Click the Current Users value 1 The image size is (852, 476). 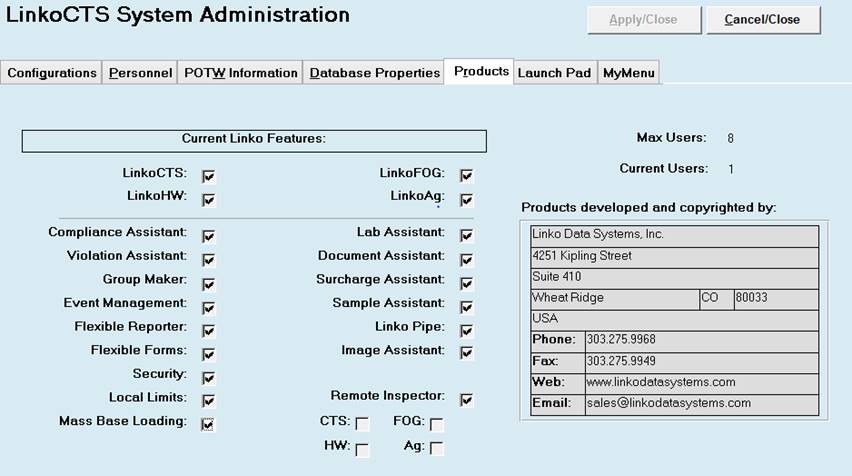(731, 170)
